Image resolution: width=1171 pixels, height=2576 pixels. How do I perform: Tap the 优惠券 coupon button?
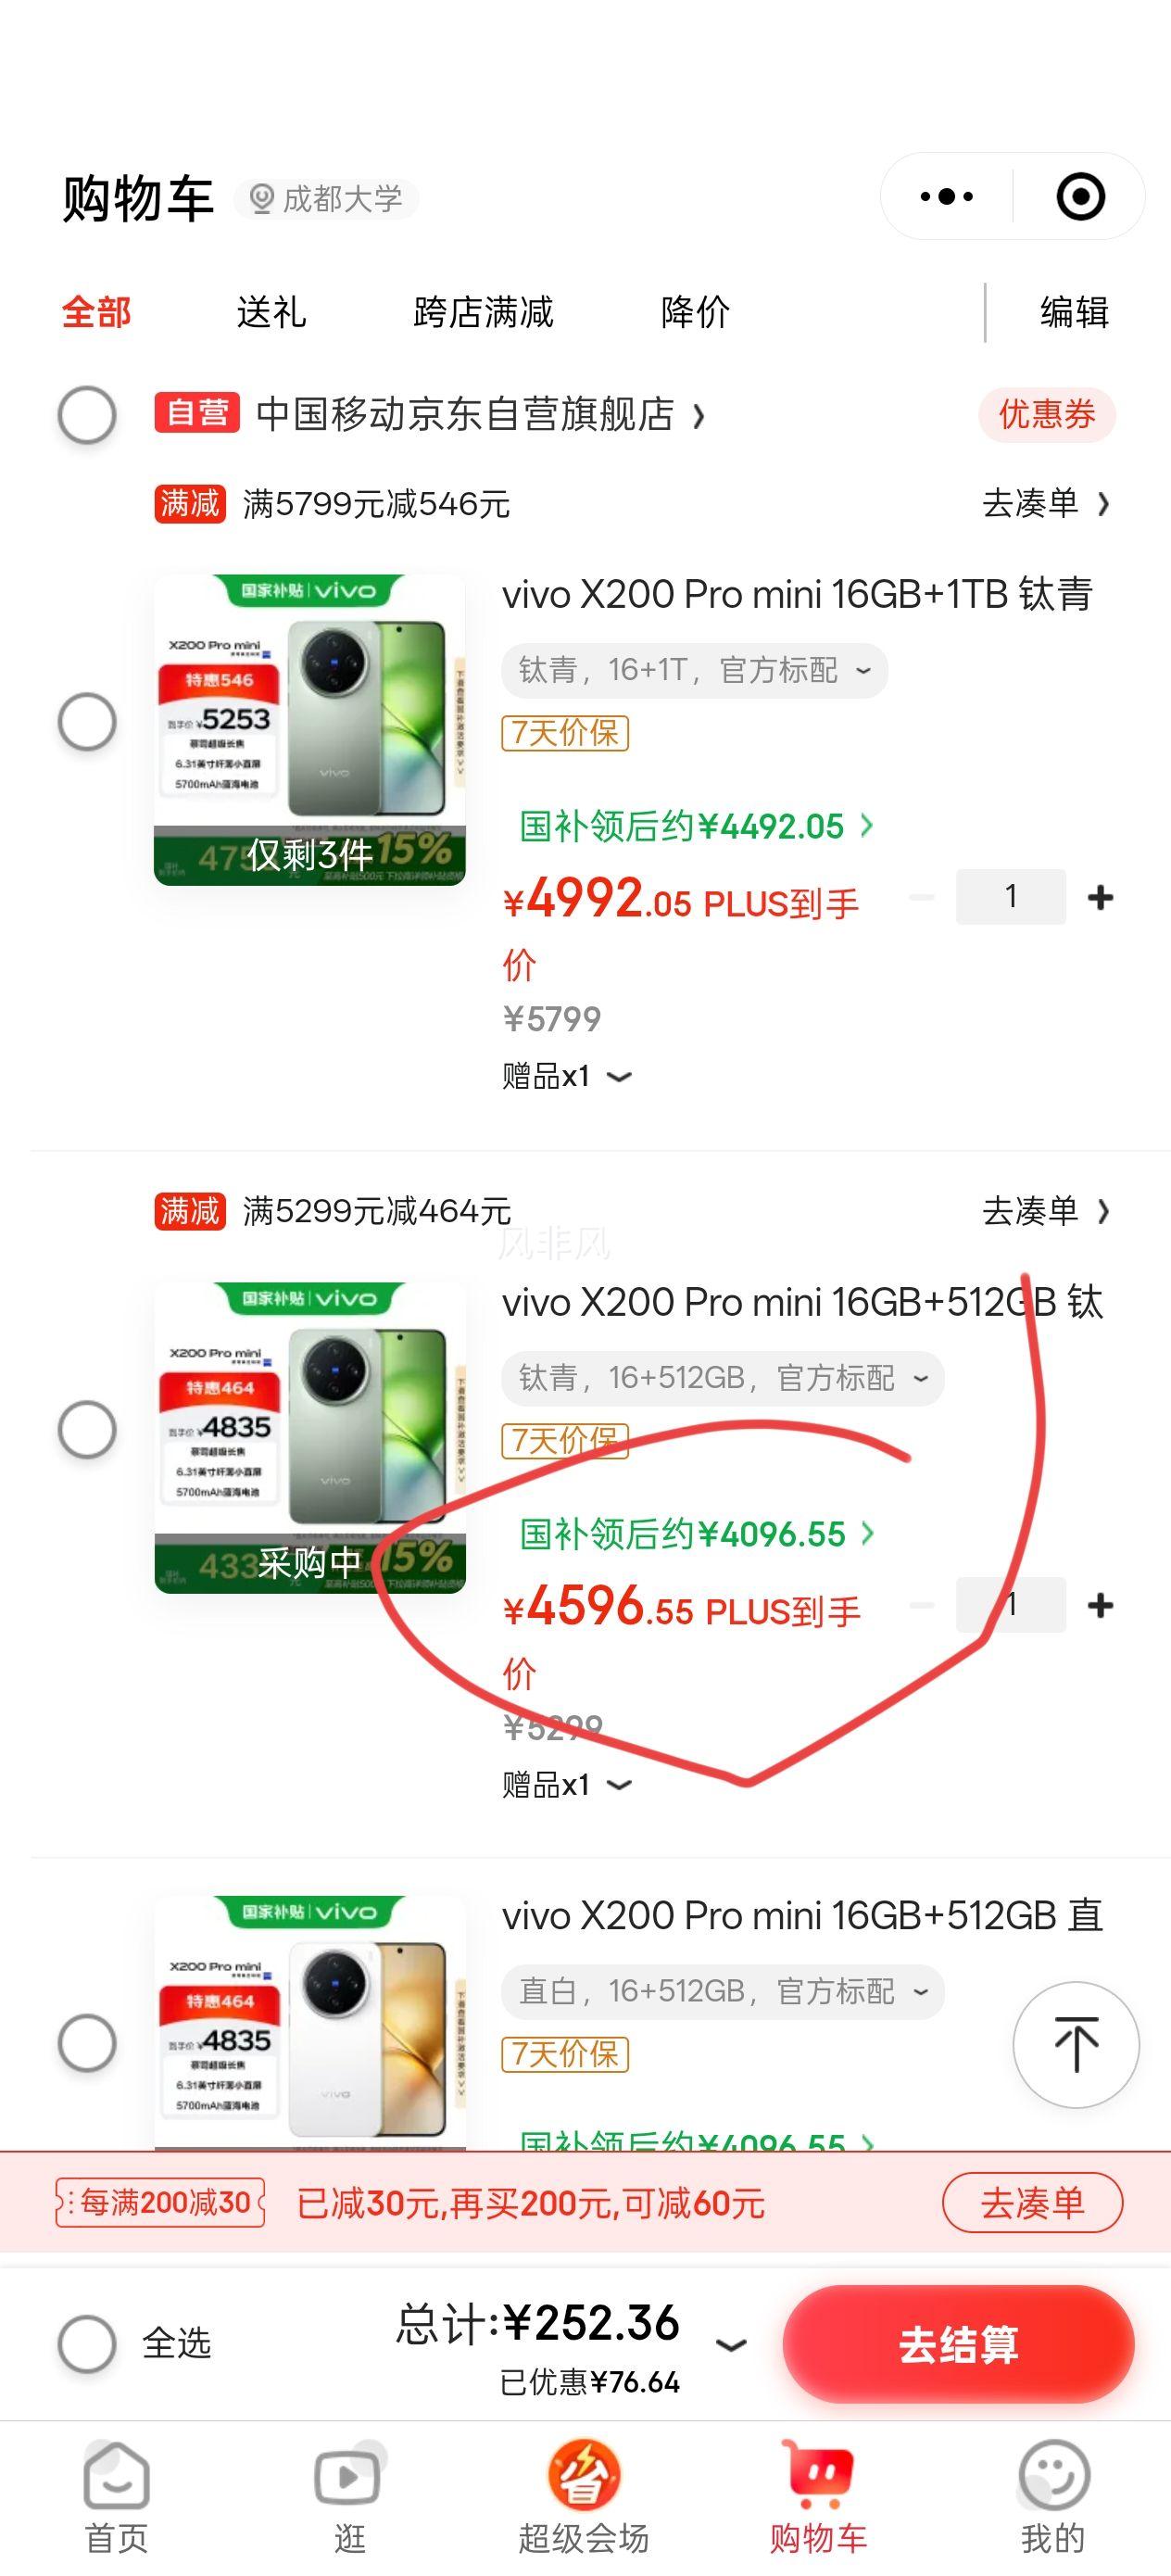(x=1047, y=414)
